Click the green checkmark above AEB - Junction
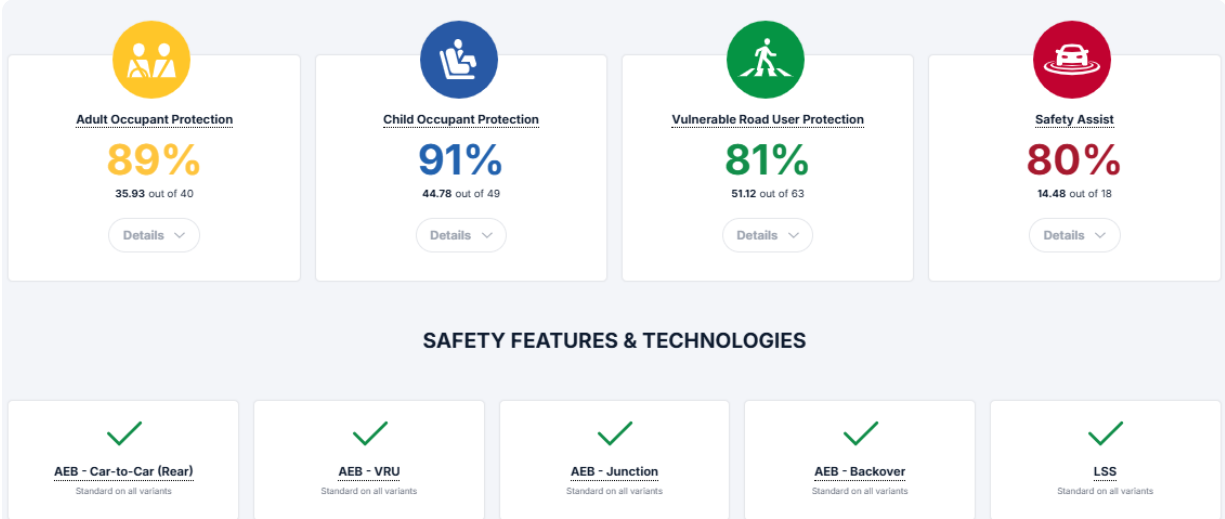Viewport: 1225px width, 519px height. pos(615,434)
